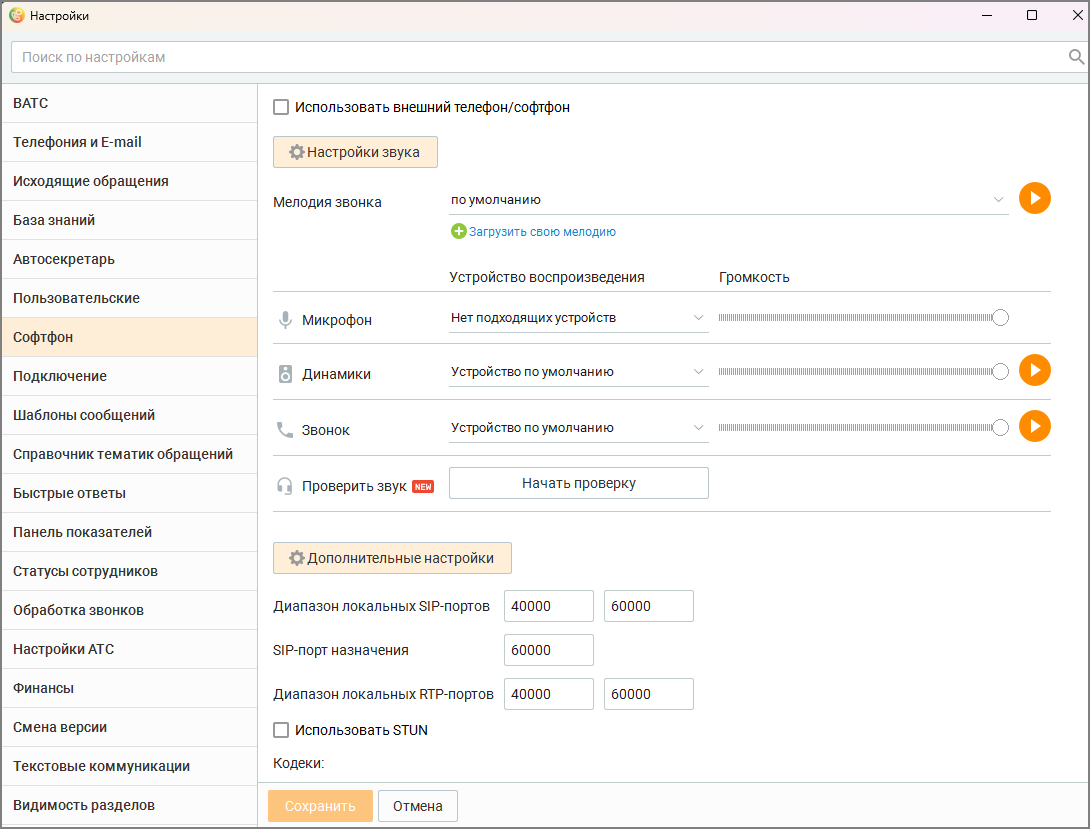Play test sound for Звонок device

pyautogui.click(x=1034, y=426)
